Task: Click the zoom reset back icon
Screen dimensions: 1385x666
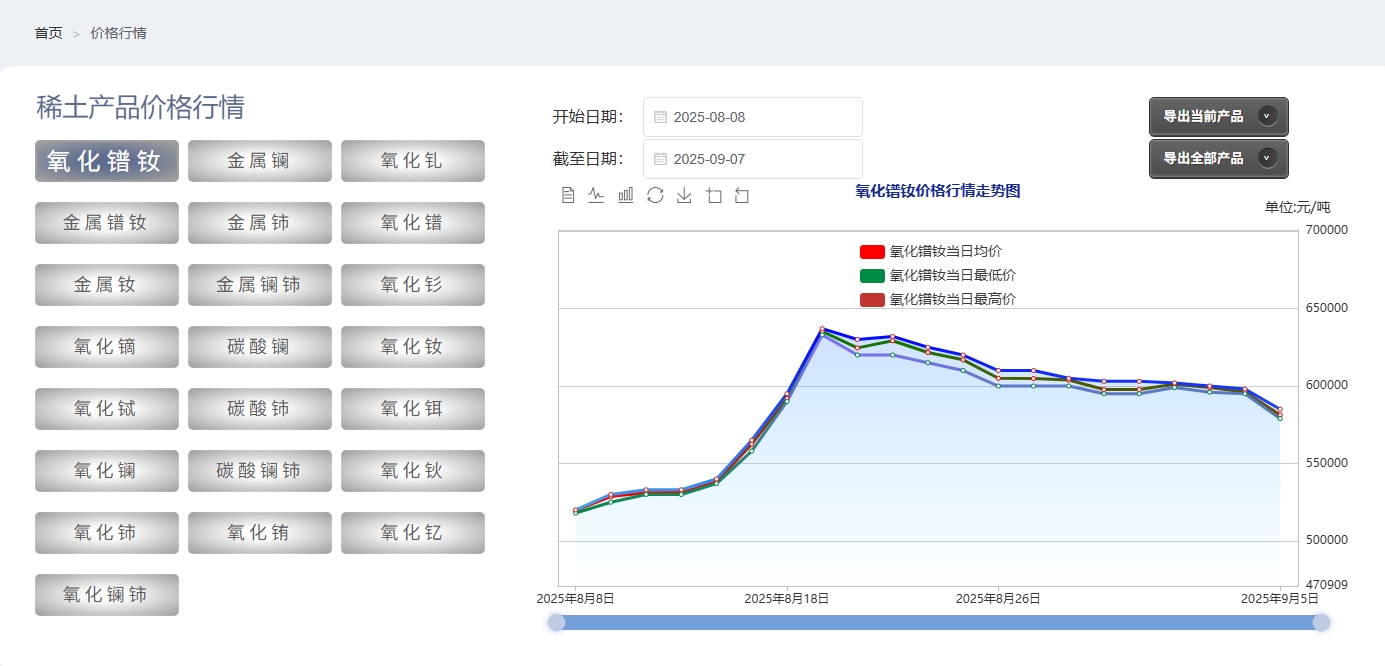Action: (x=742, y=195)
